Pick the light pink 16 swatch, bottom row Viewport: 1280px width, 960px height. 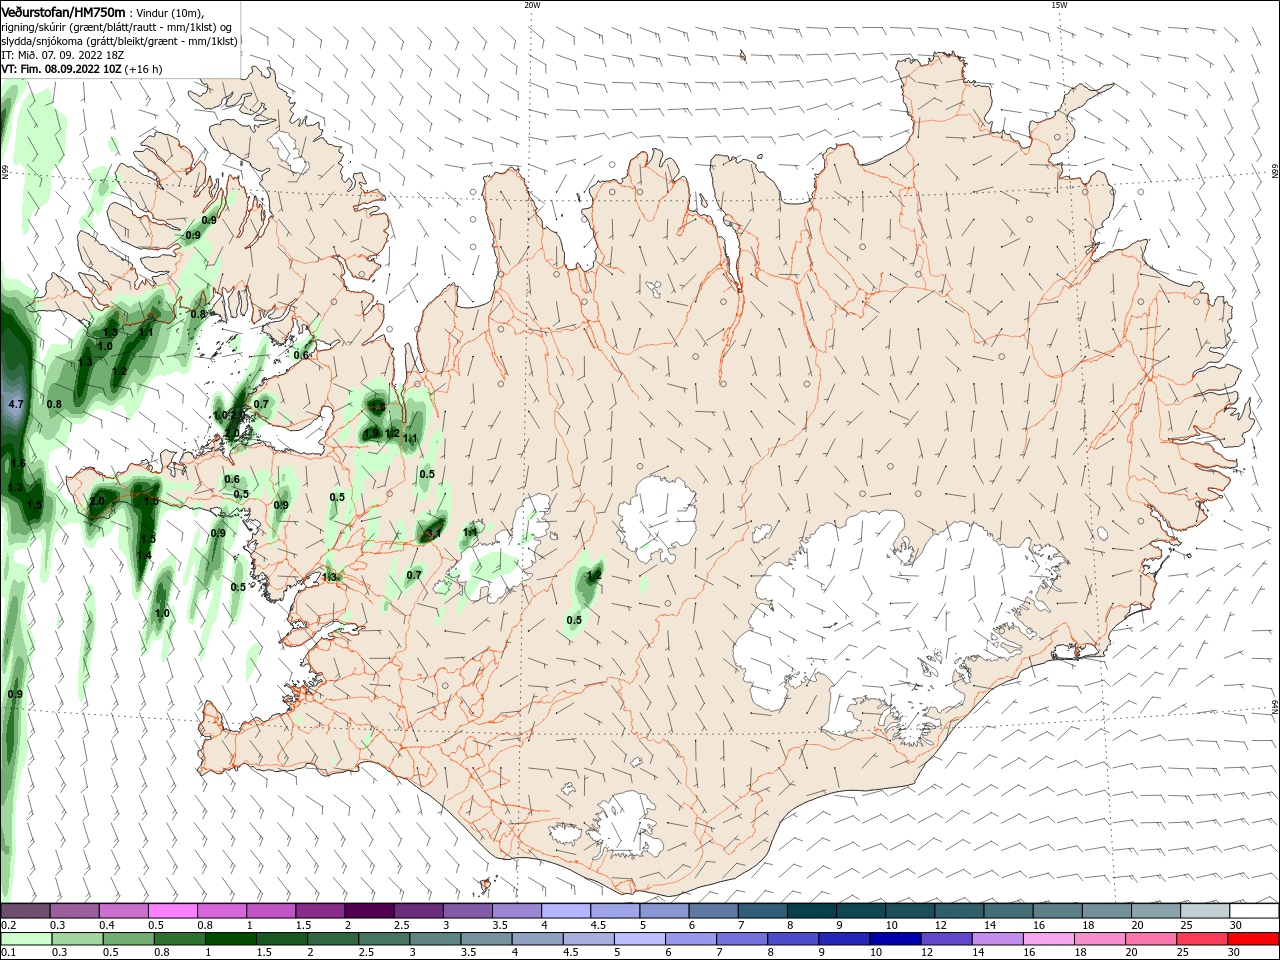click(1049, 939)
